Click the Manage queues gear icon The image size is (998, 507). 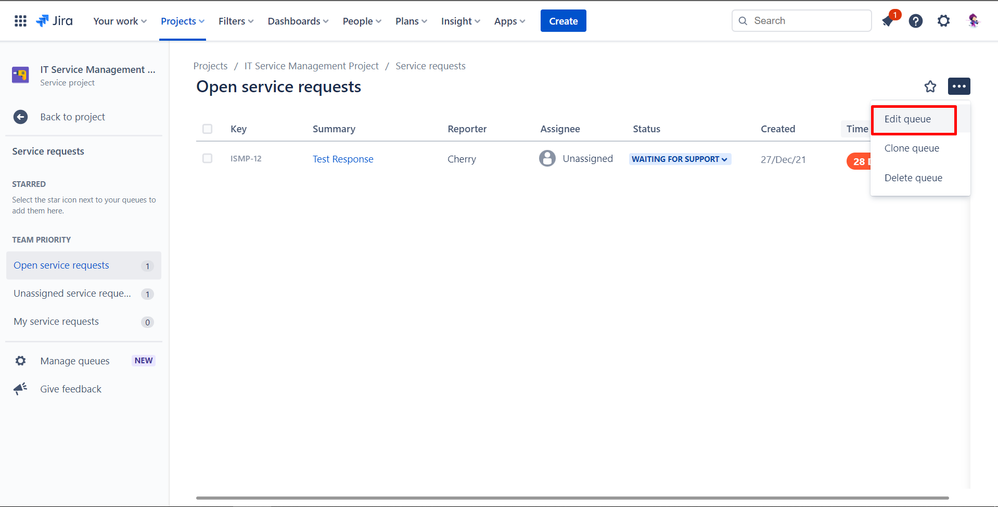tap(20, 361)
